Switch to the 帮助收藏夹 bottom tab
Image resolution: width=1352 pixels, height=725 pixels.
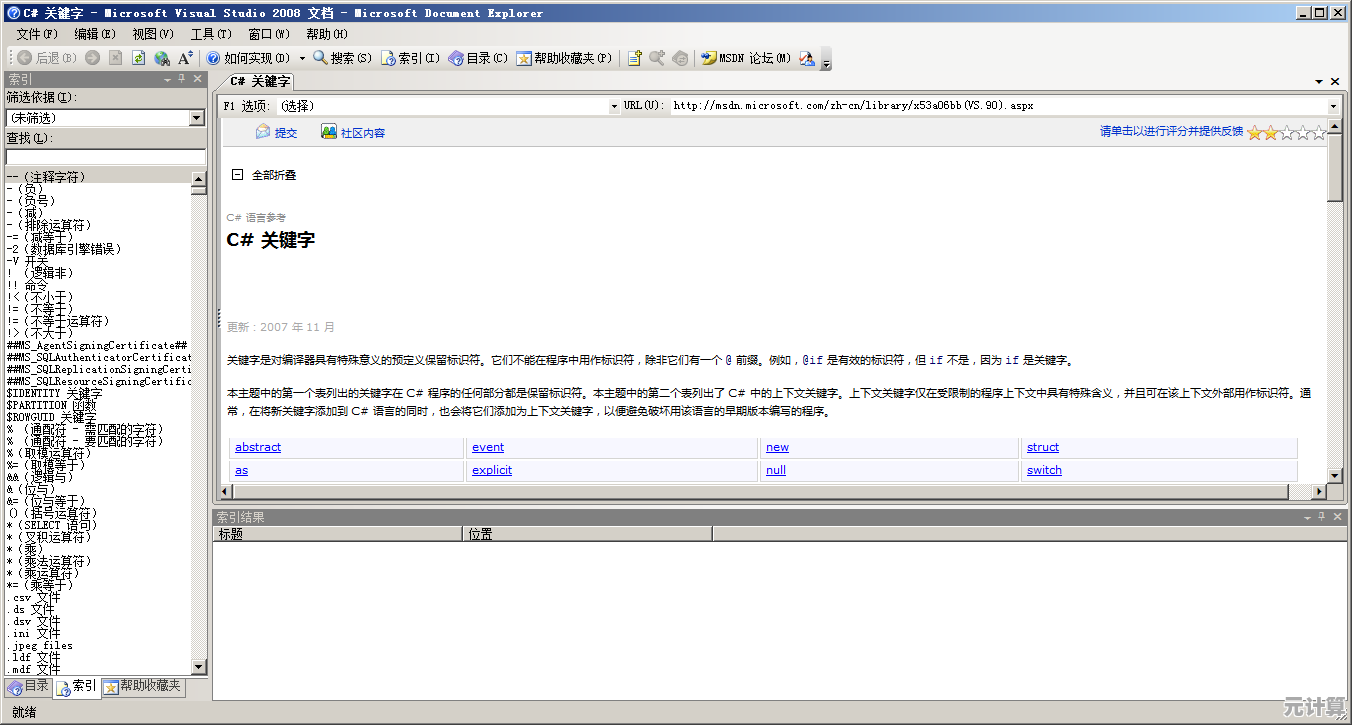point(143,686)
